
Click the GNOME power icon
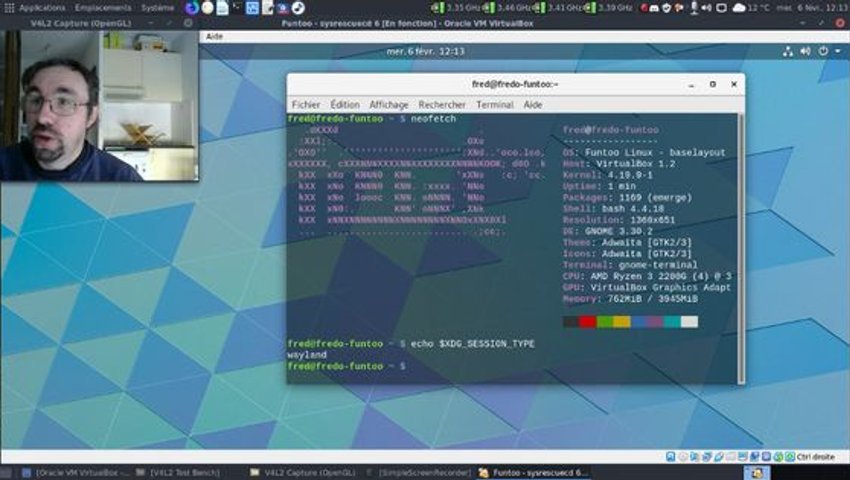pyautogui.click(x=823, y=51)
